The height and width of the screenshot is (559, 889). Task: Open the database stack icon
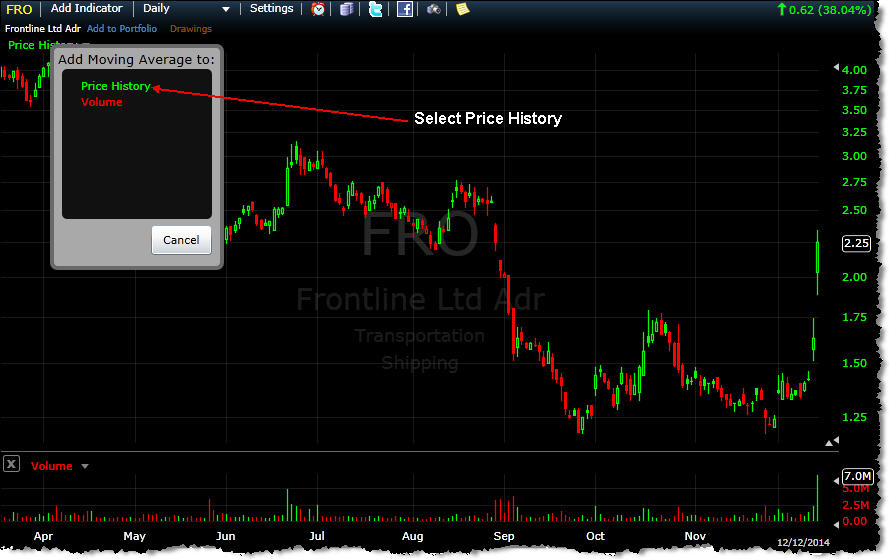[346, 9]
